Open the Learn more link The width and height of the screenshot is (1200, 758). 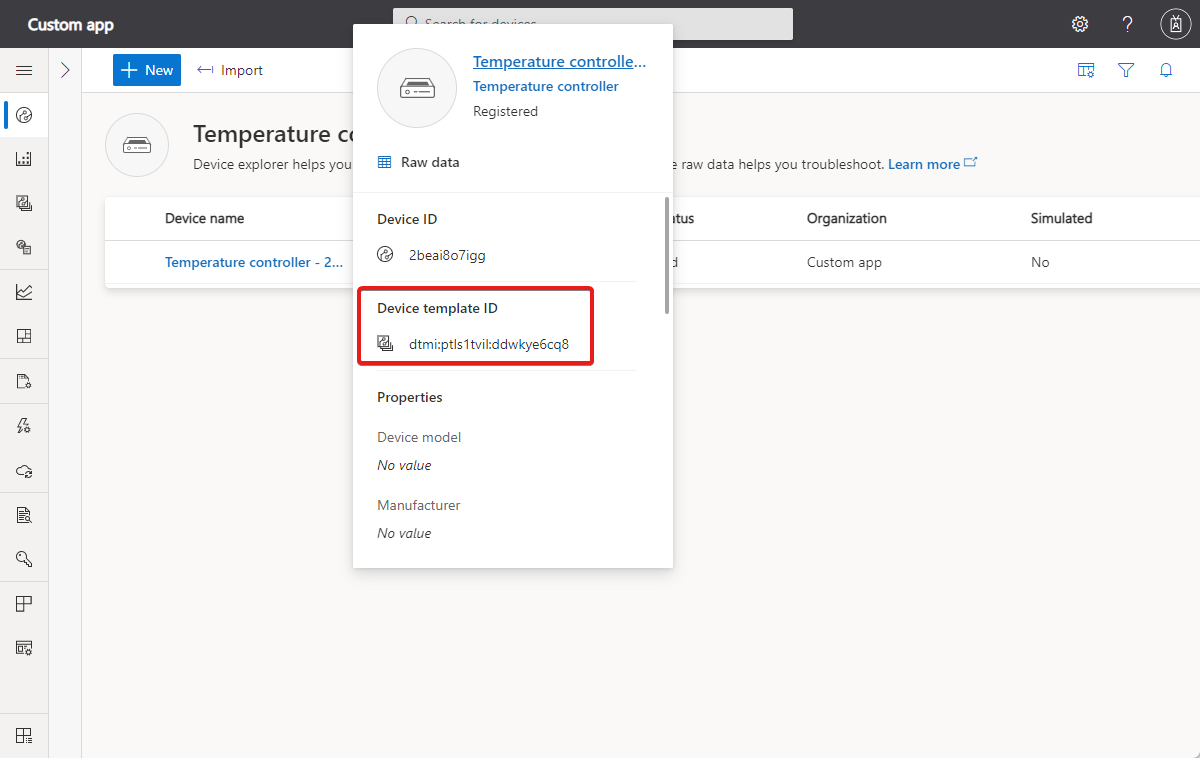pos(925,164)
